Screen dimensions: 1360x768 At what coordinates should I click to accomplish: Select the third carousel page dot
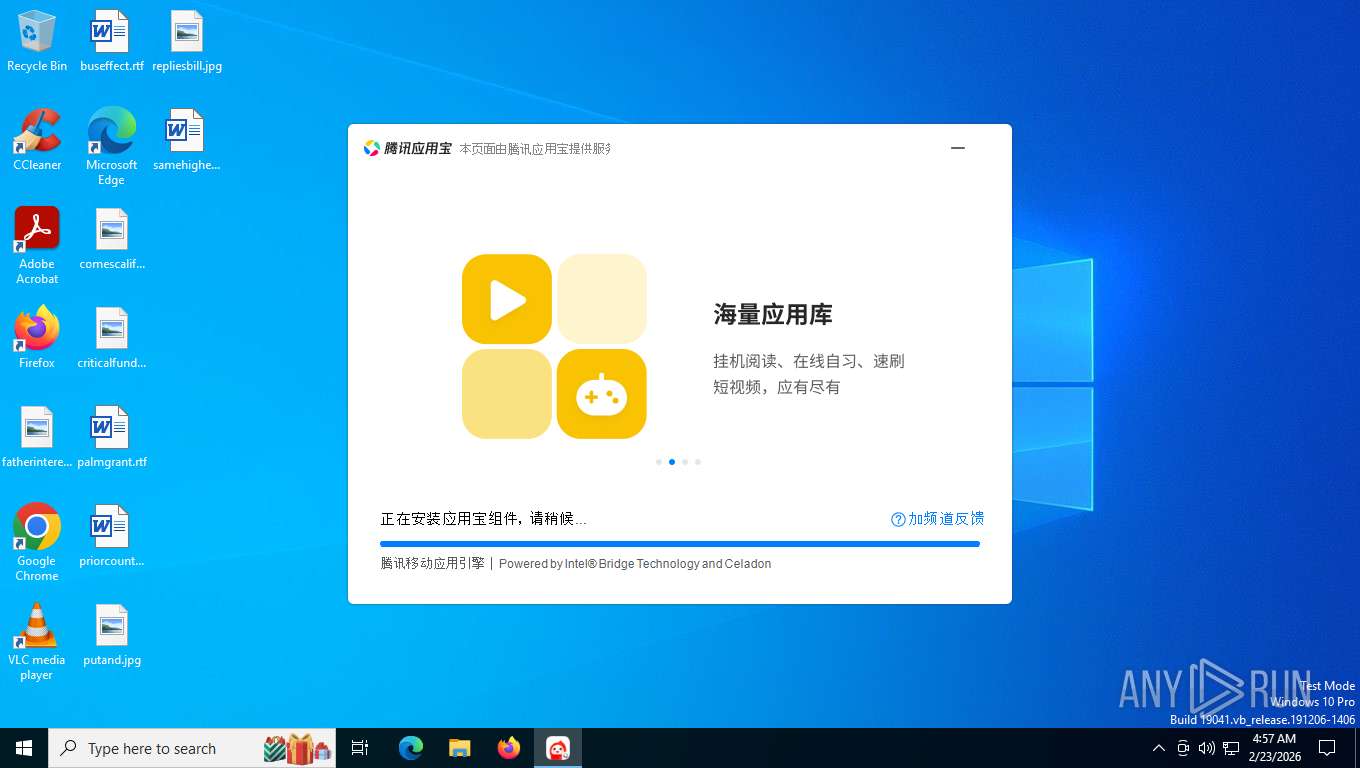(685, 462)
